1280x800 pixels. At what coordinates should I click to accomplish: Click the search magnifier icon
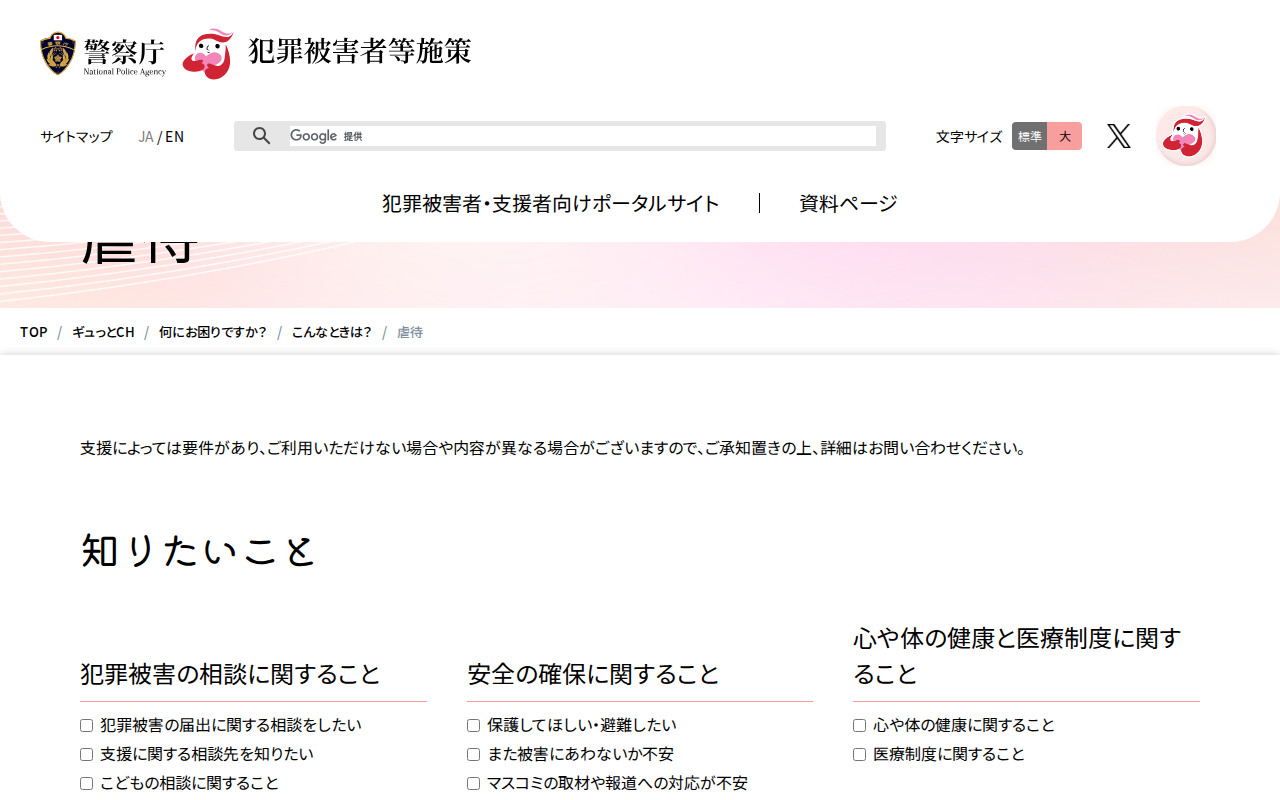coord(261,136)
